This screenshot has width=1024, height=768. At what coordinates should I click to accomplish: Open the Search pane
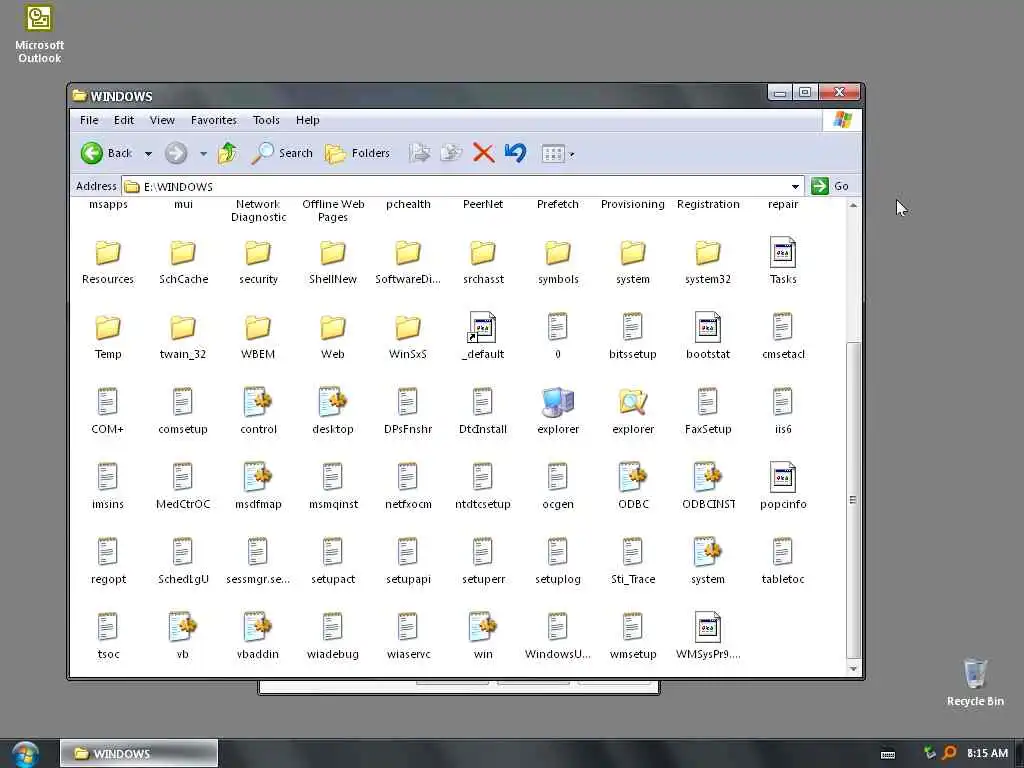282,153
